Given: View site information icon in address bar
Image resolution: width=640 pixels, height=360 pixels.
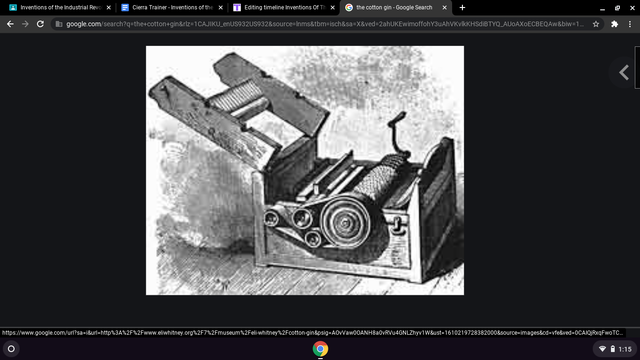Looking at the screenshot, I should click(59, 24).
